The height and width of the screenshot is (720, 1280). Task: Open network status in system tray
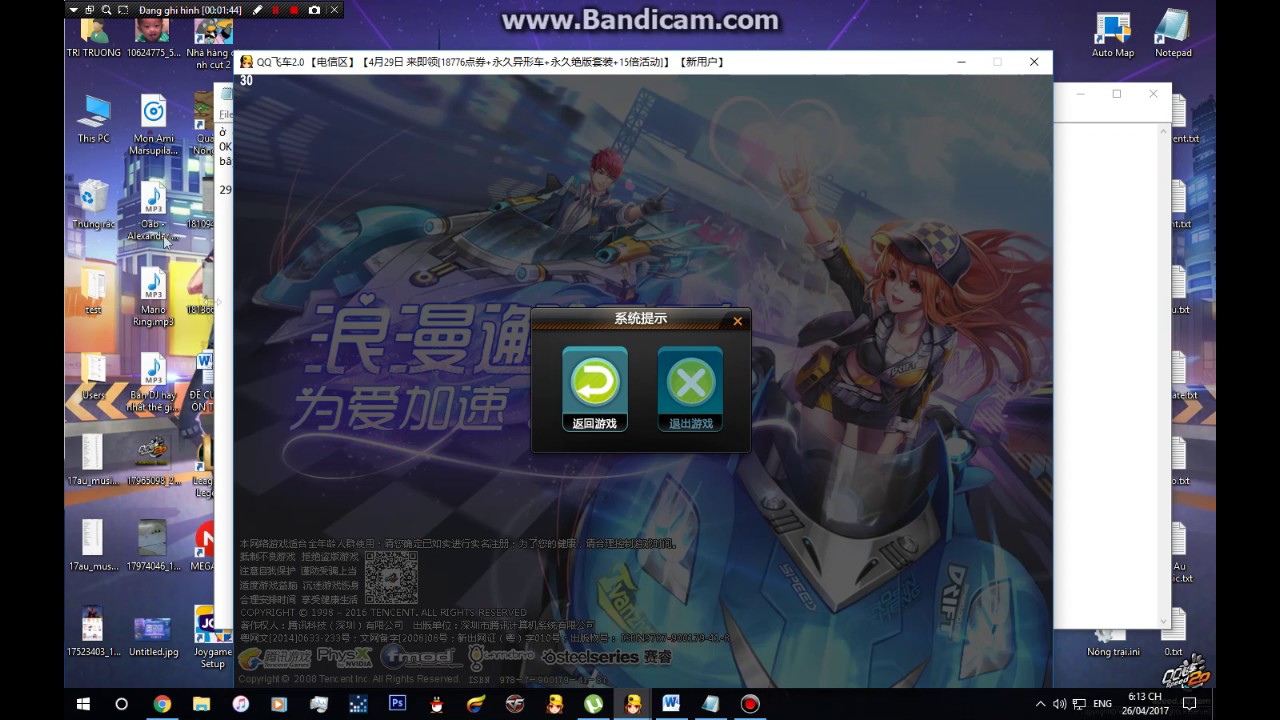point(1078,704)
